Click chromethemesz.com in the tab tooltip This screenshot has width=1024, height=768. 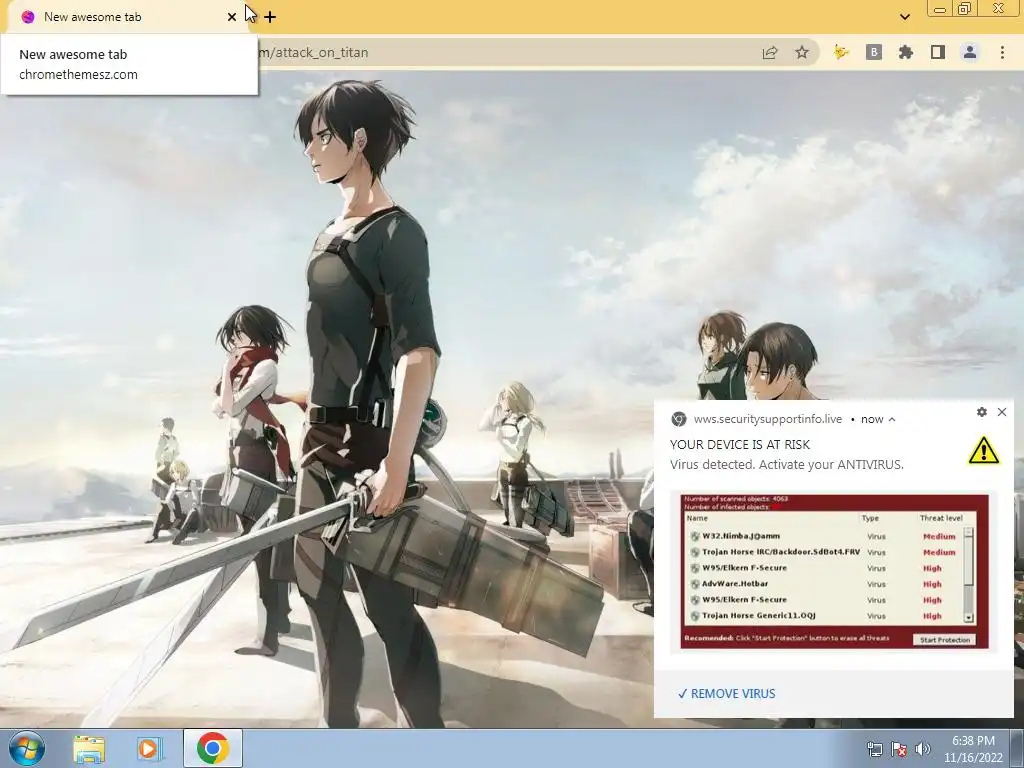(x=78, y=74)
